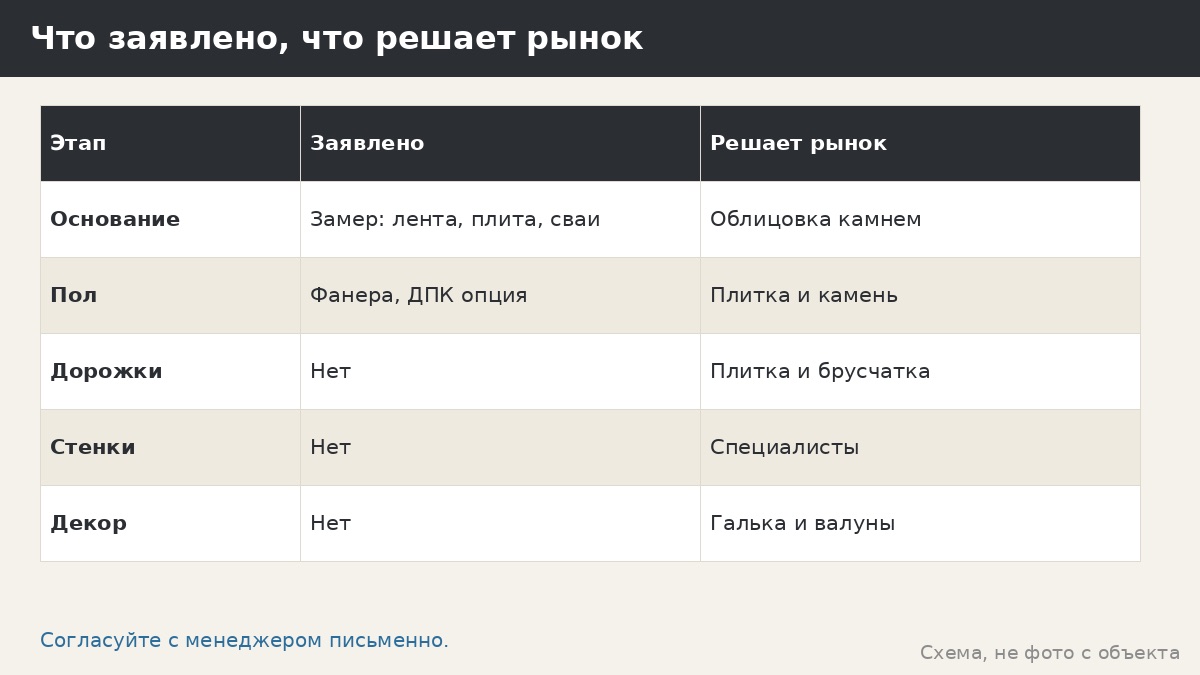The height and width of the screenshot is (675, 1200).
Task: Select the 'Основание' row label
Action: coord(170,219)
